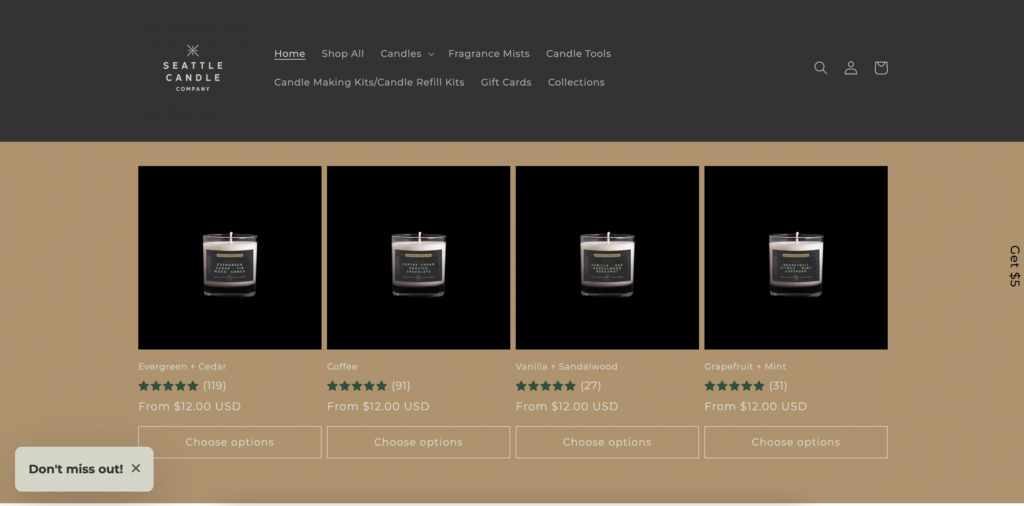The image size is (1024, 506).
Task: Navigate to Fragrance Mists
Action: coord(489,54)
